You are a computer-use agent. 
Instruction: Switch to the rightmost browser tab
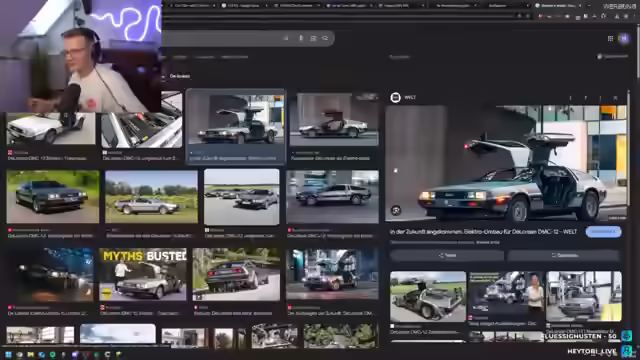[557, 5]
